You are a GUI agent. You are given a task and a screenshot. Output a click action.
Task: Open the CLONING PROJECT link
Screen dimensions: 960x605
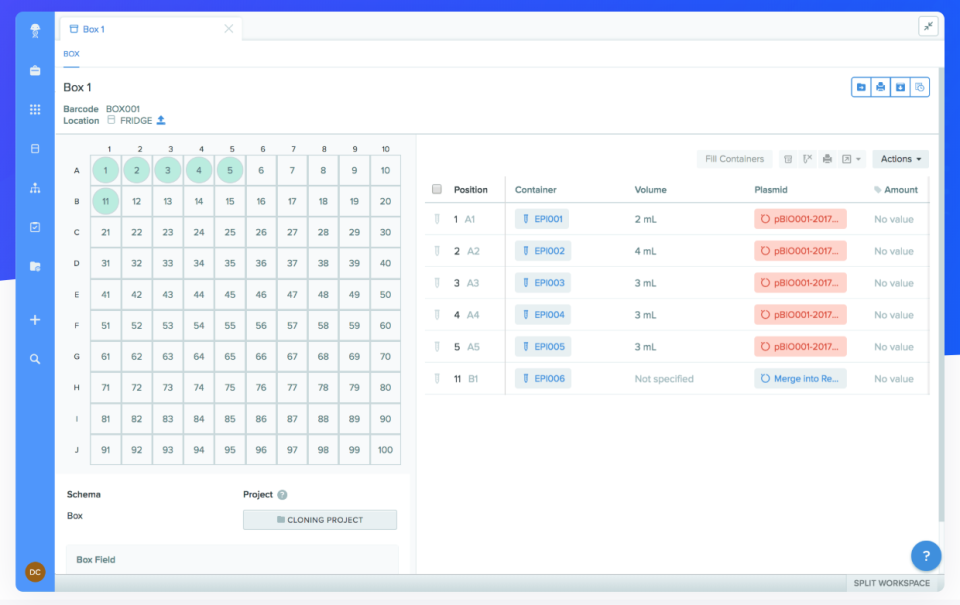(x=319, y=519)
